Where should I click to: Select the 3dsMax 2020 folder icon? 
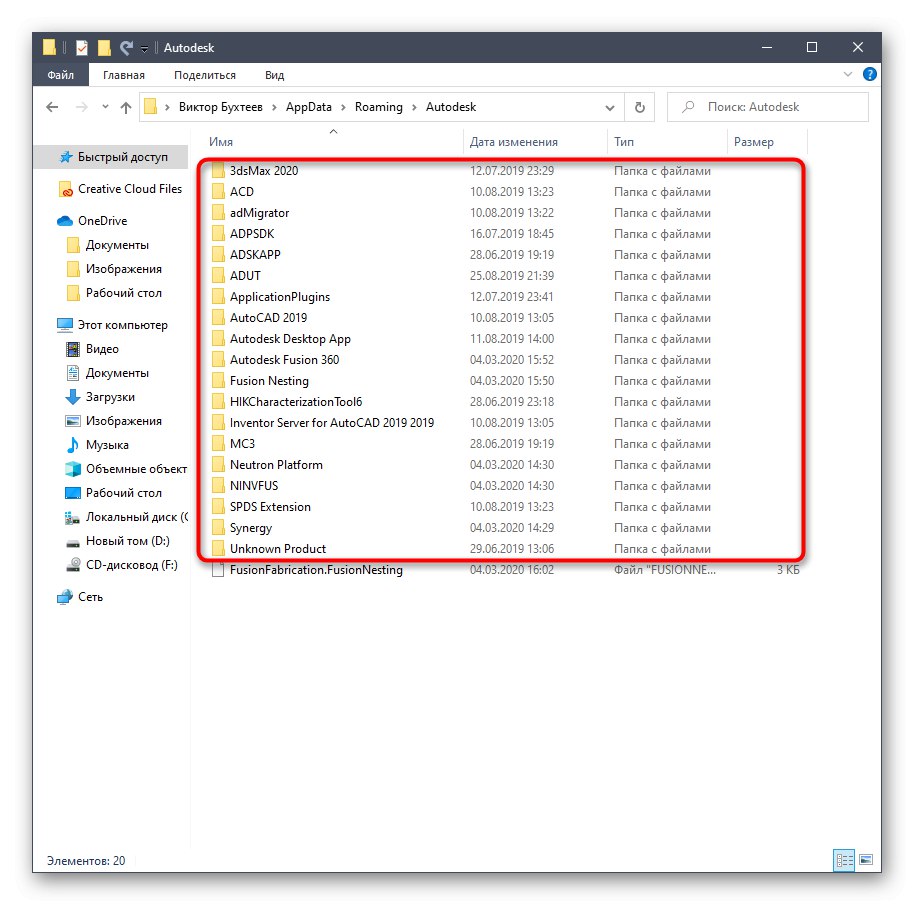(x=218, y=171)
